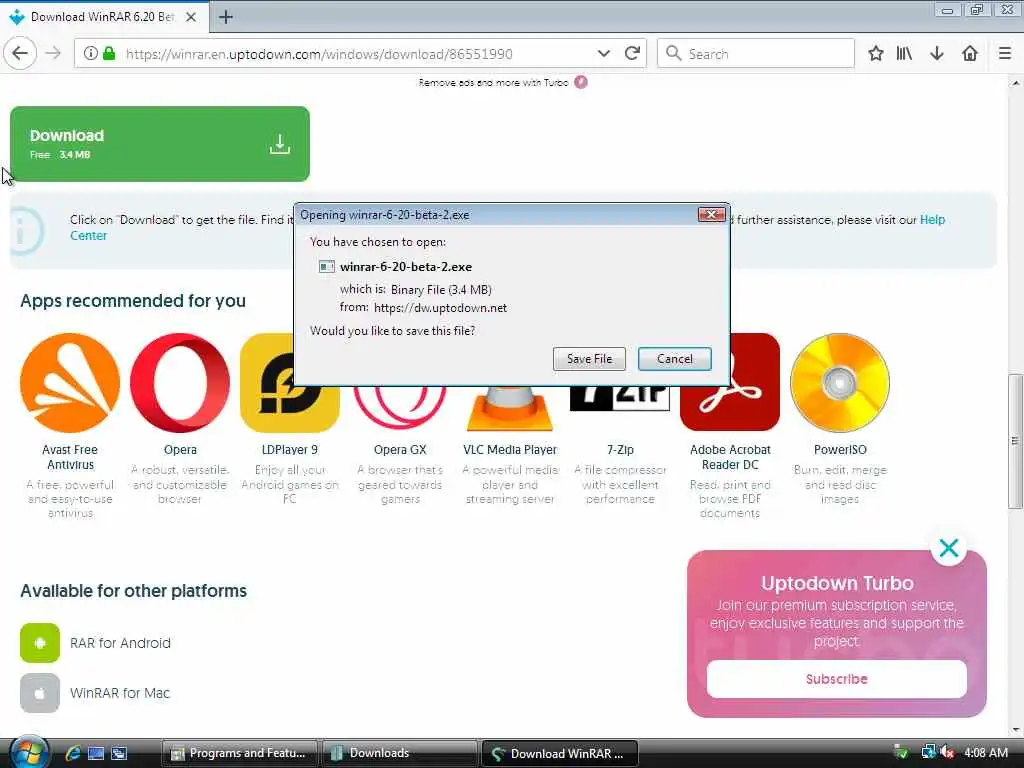Click the muted volume tray icon

[948, 752]
